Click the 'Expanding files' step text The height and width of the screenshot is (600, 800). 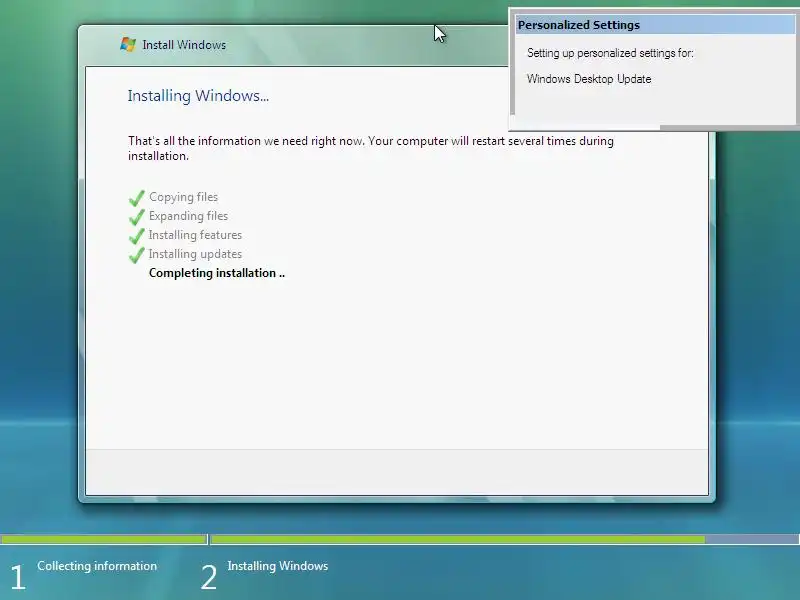click(188, 216)
